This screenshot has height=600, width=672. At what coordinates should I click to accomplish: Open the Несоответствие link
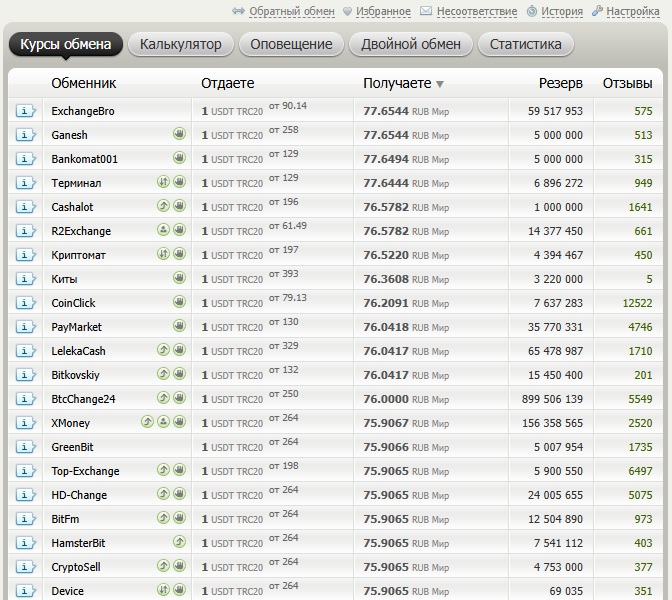click(x=477, y=11)
